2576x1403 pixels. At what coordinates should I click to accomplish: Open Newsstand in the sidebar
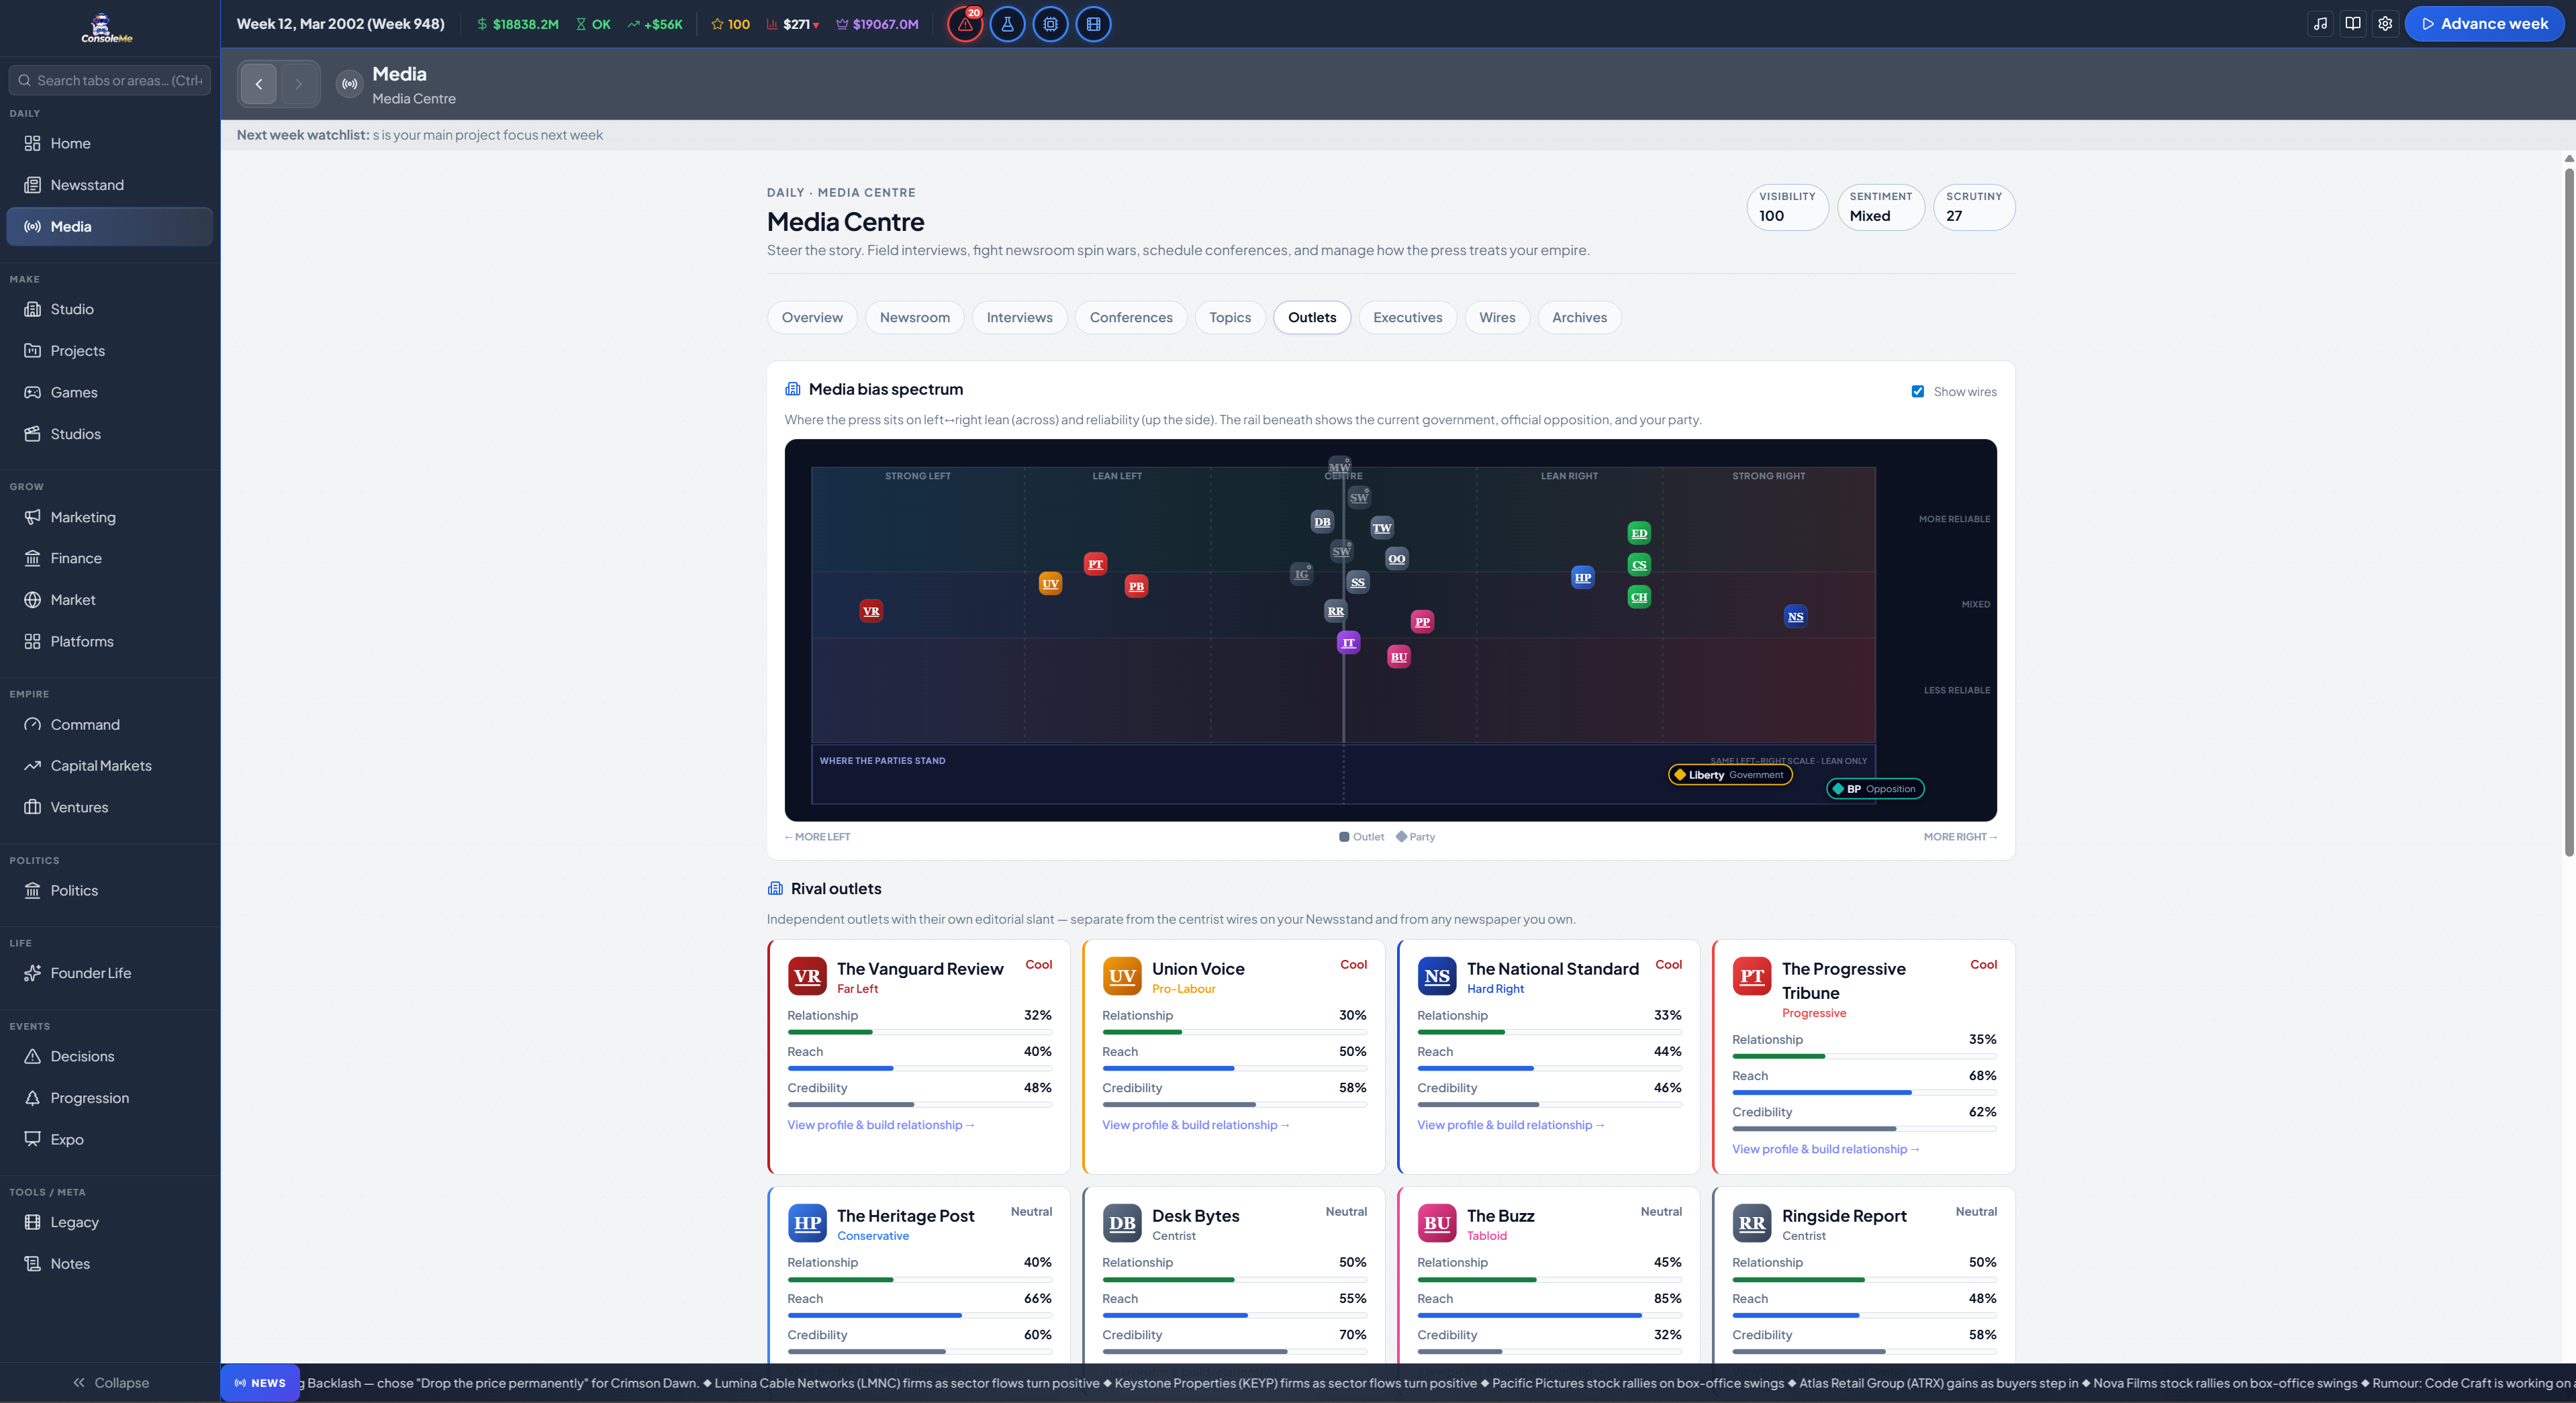(110, 185)
